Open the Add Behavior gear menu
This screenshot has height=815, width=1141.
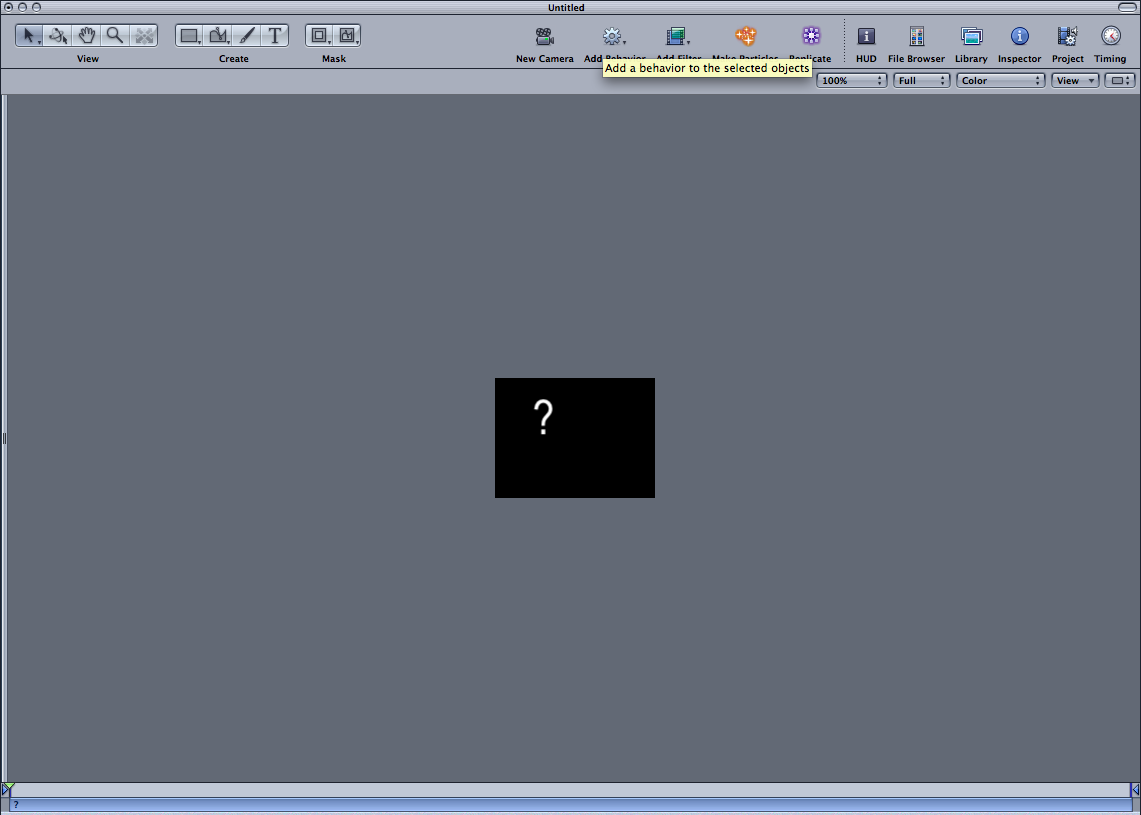(x=612, y=37)
